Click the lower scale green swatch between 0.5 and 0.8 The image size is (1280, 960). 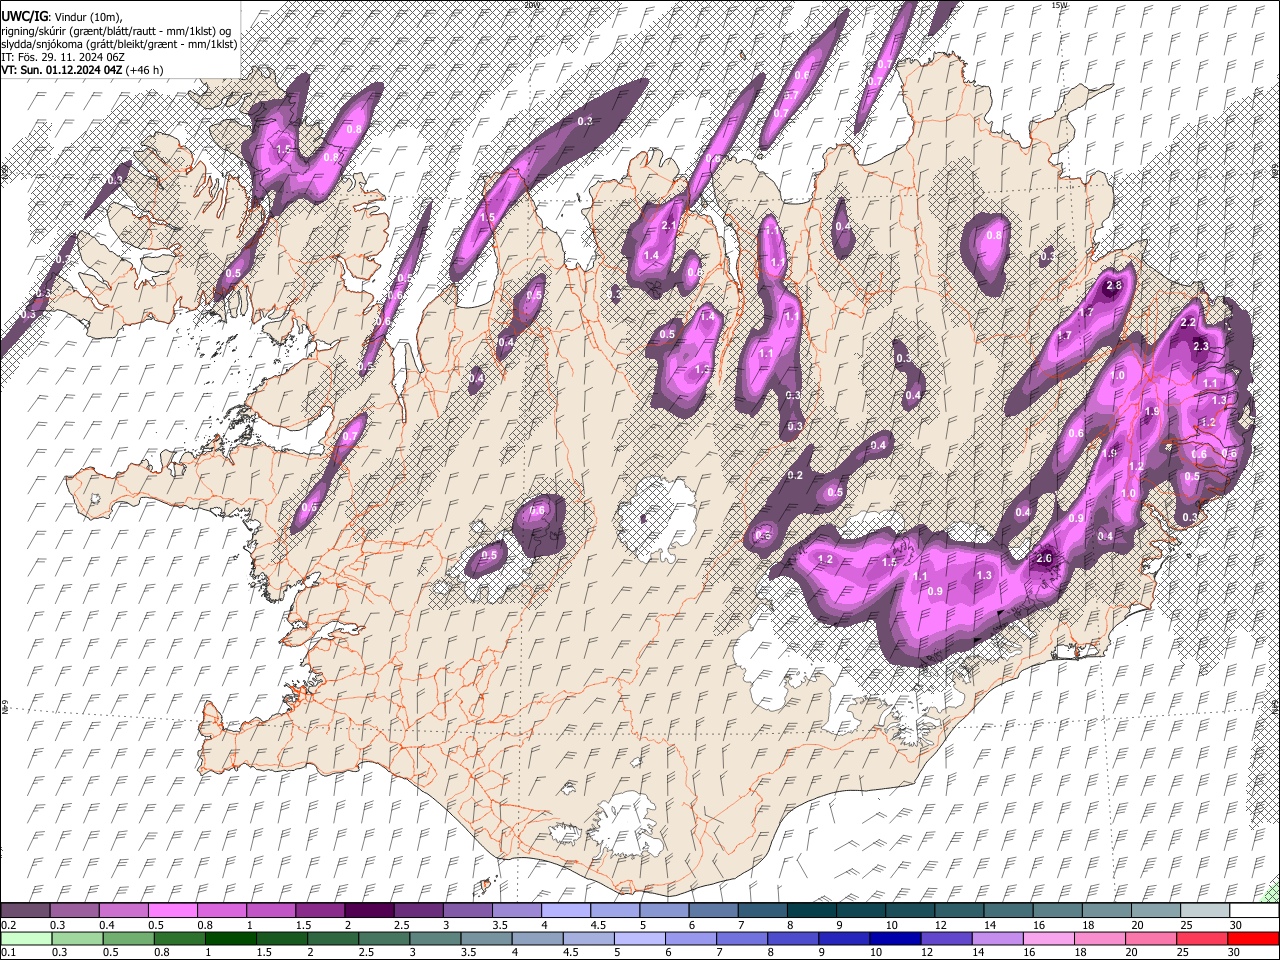coord(128,938)
